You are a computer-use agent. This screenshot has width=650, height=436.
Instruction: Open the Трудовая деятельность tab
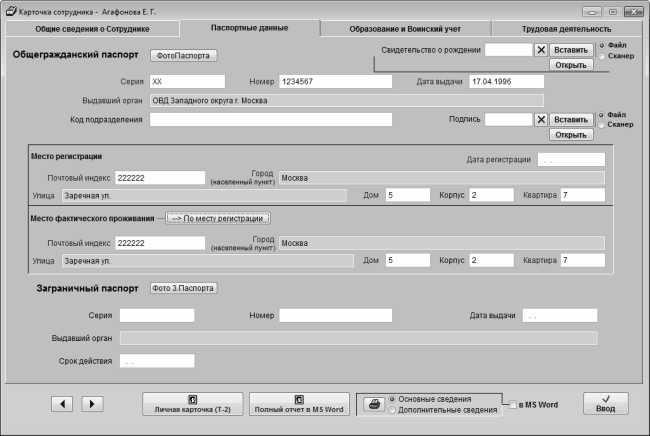tap(566, 29)
